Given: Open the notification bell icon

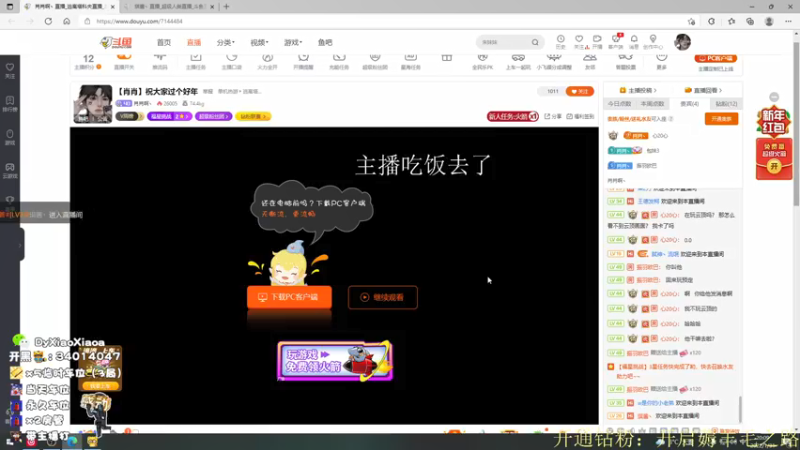Looking at the screenshot, I should click(x=634, y=41).
